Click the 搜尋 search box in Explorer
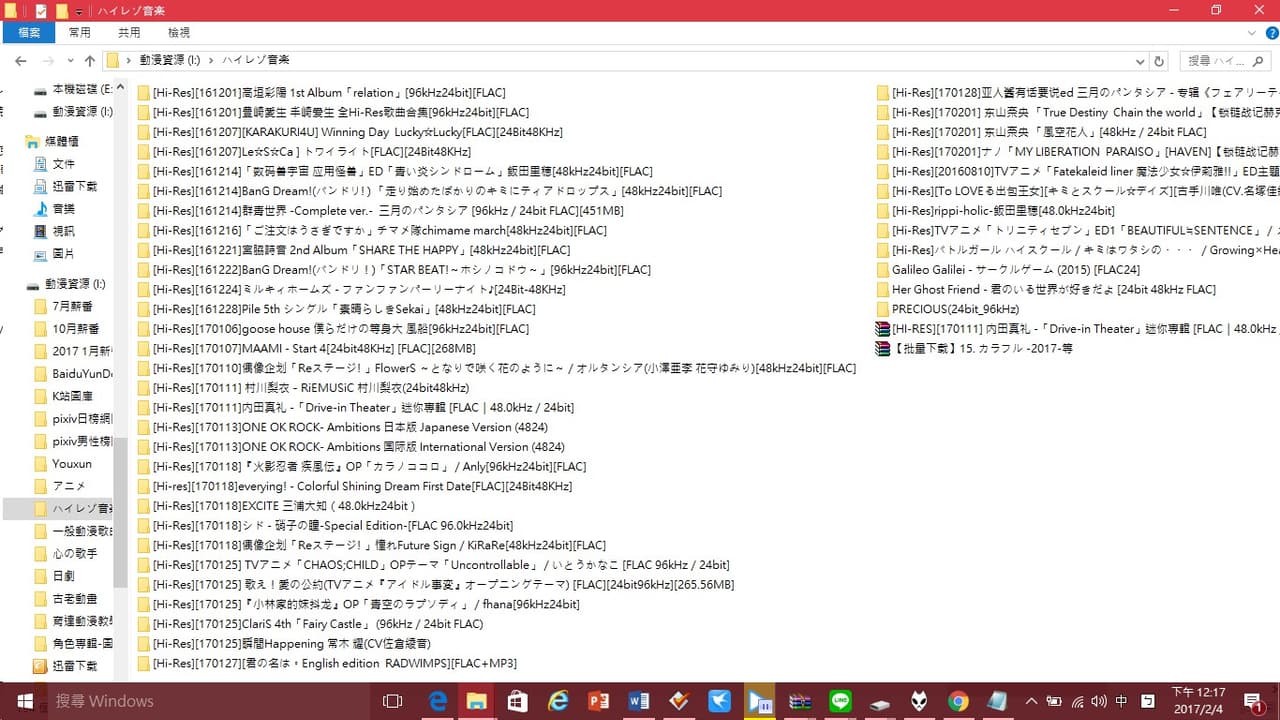The width and height of the screenshot is (1280, 720). pyautogui.click(x=1225, y=61)
